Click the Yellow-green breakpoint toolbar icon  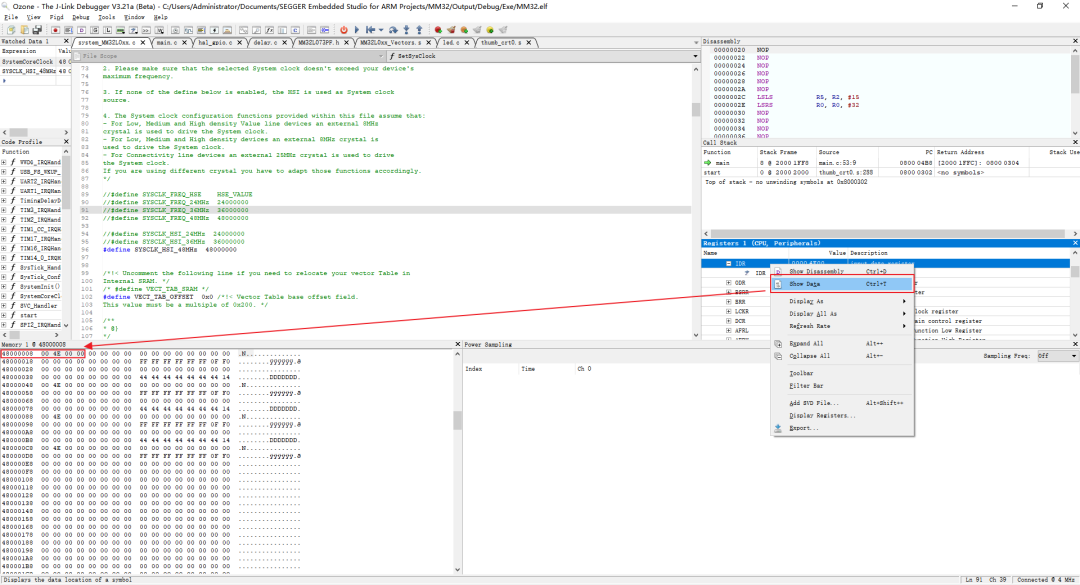point(490,30)
